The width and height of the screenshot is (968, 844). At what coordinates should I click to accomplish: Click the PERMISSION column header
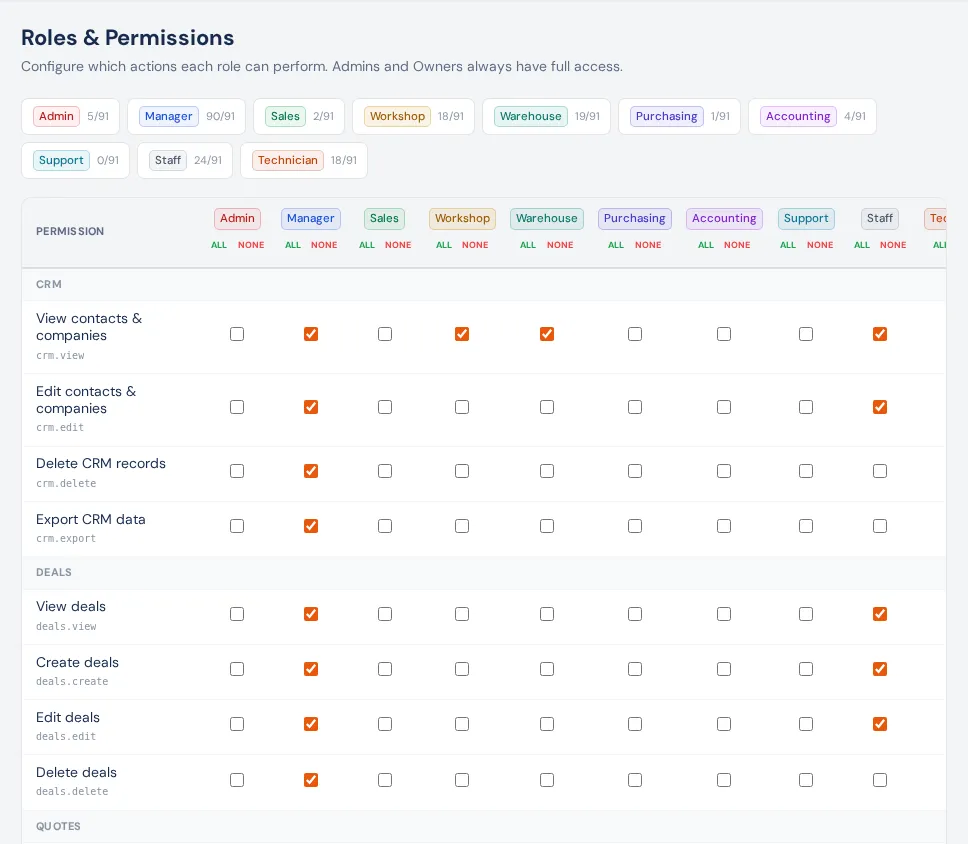point(70,232)
